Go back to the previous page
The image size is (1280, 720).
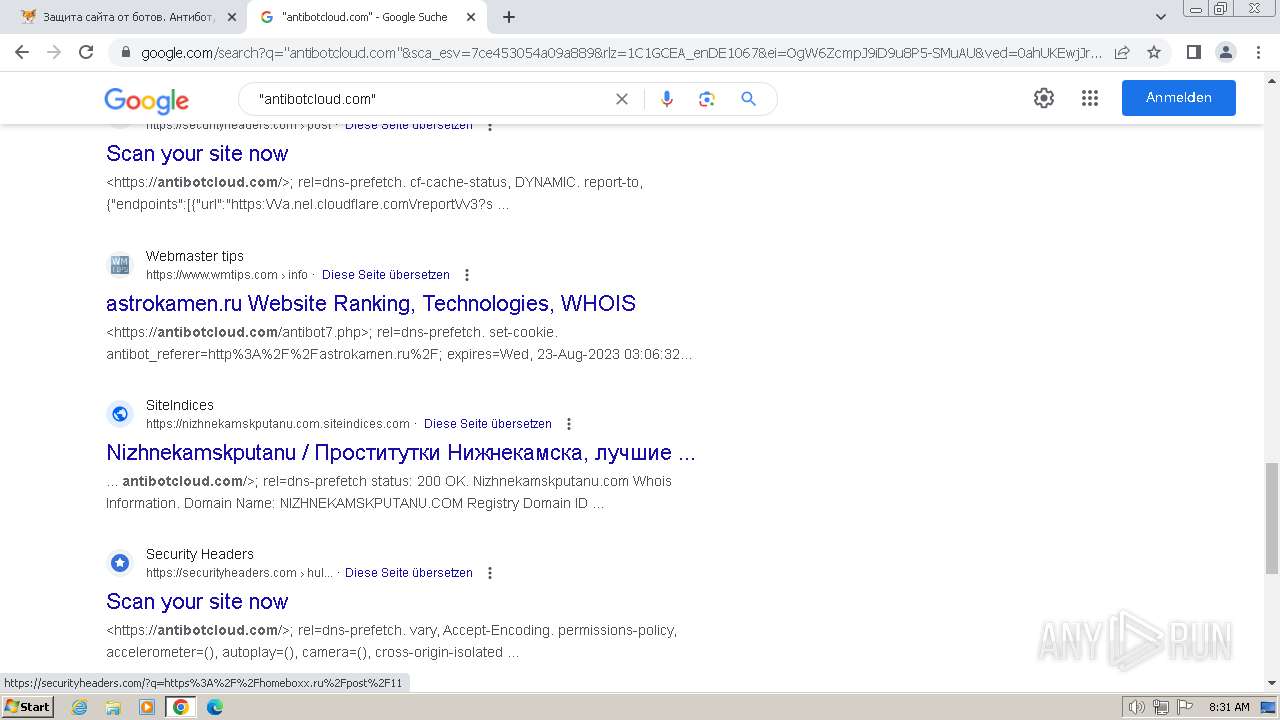coord(22,52)
